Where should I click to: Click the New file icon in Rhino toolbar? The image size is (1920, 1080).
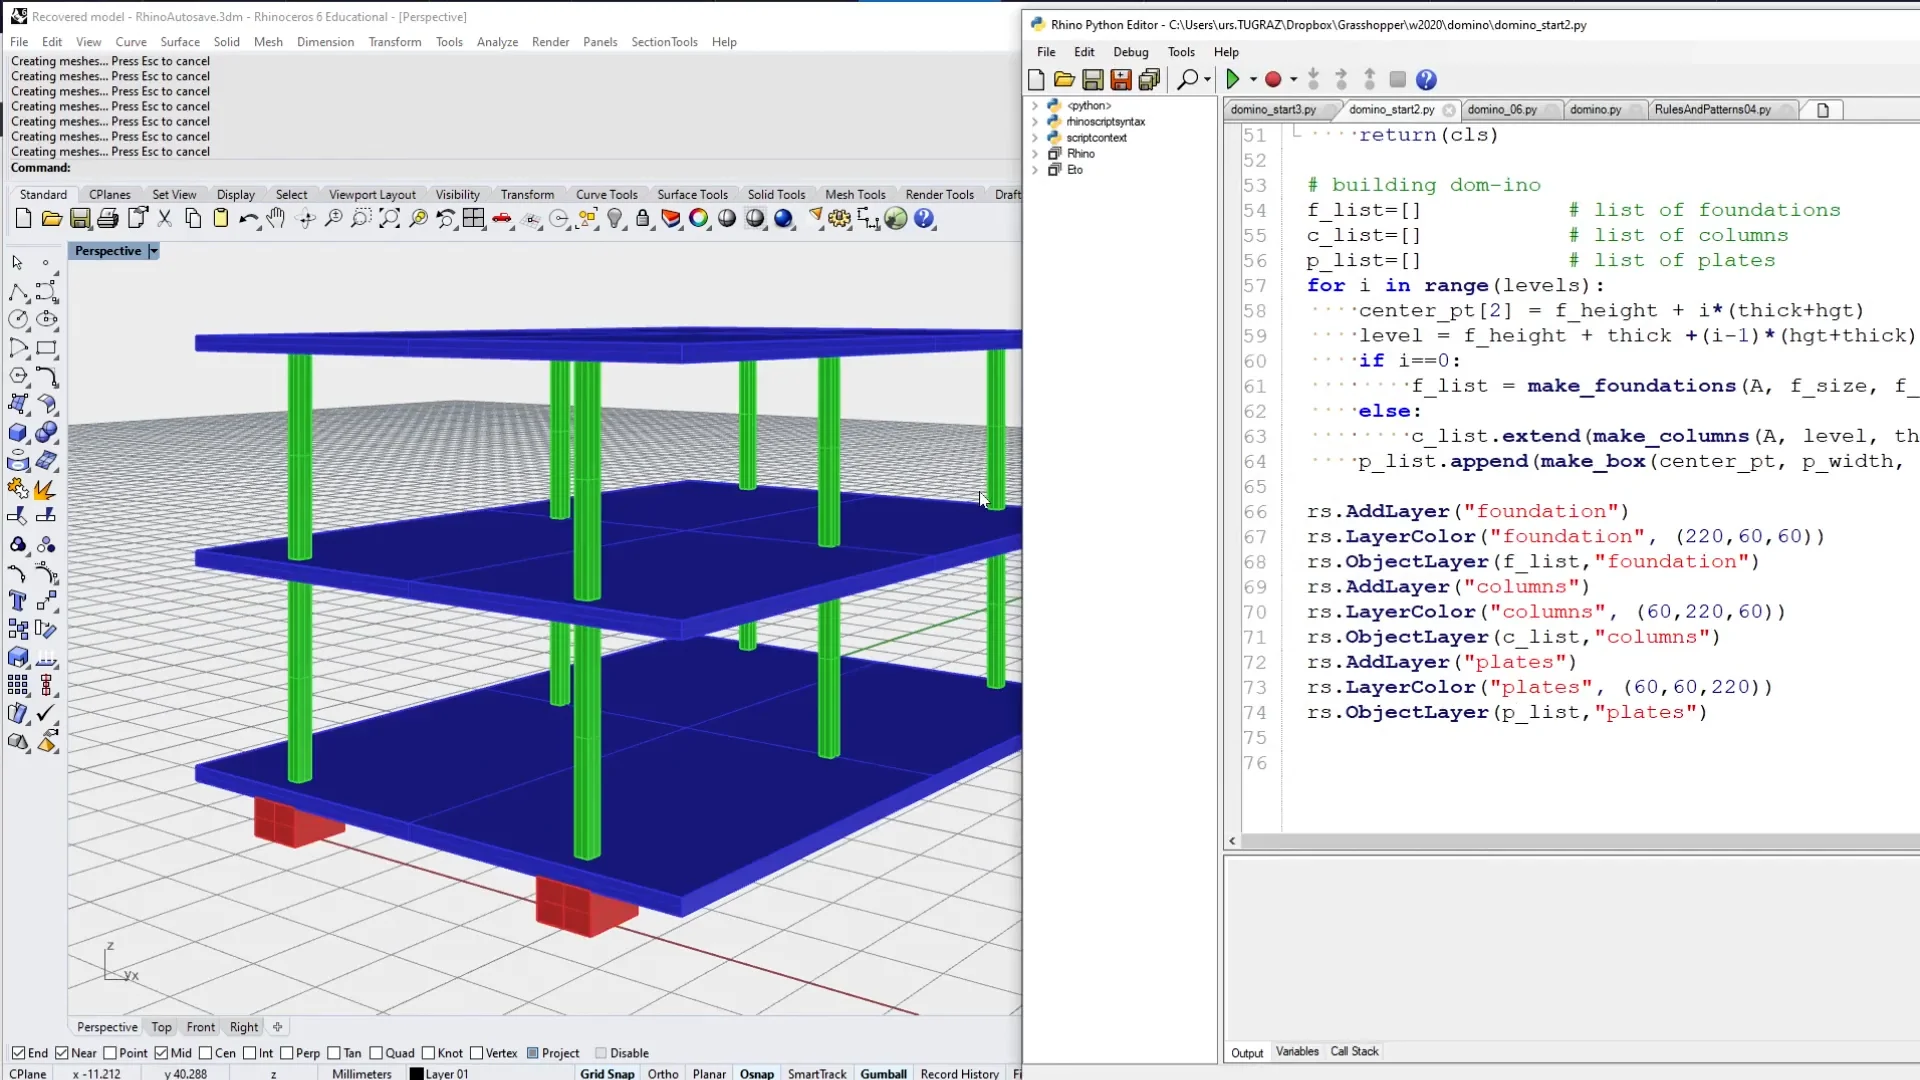[x=23, y=219]
